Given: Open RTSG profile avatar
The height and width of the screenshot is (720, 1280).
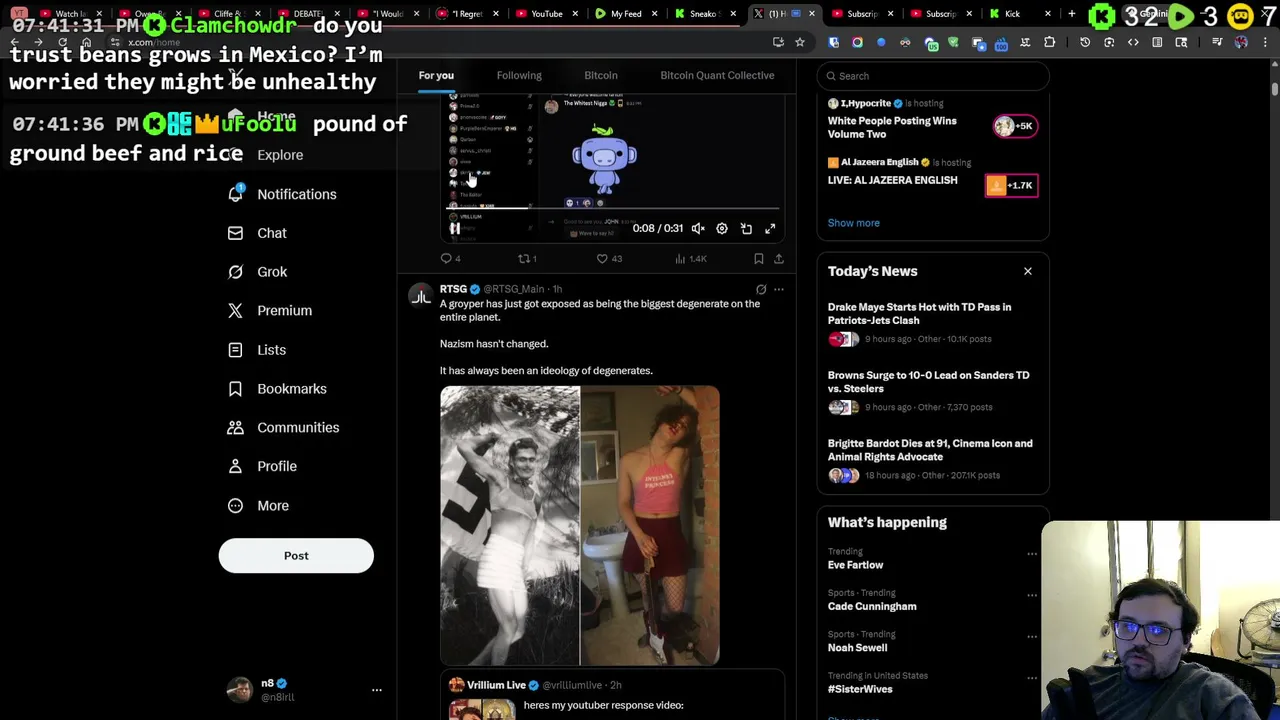Looking at the screenshot, I should point(421,296).
